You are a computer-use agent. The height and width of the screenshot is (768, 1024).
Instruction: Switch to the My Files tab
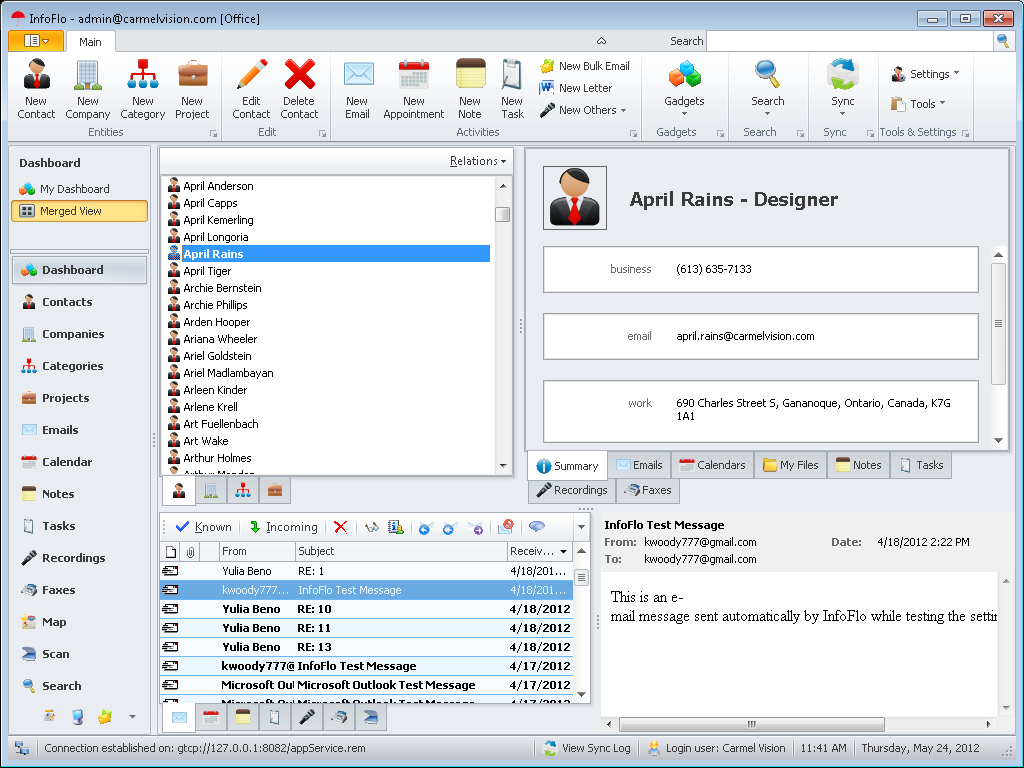tap(790, 465)
